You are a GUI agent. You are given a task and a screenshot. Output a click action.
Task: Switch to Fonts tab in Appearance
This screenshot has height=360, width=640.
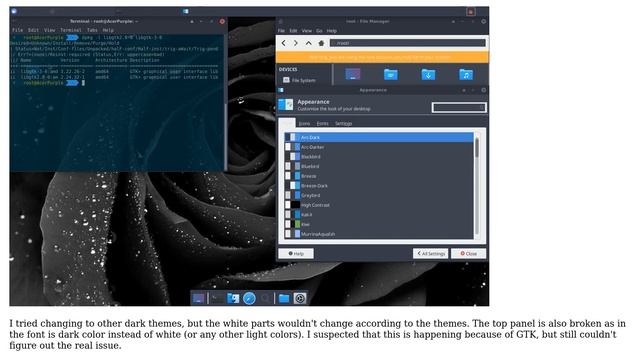coord(322,123)
